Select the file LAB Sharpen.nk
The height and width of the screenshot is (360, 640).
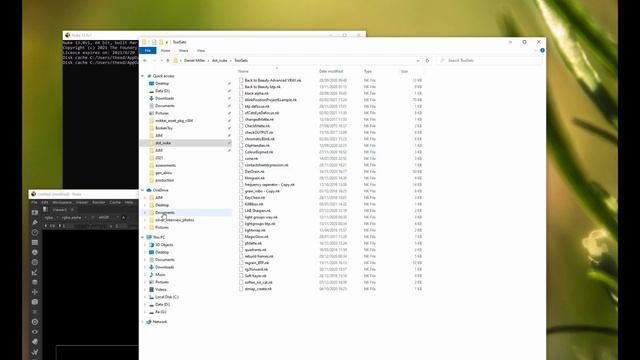point(257,211)
